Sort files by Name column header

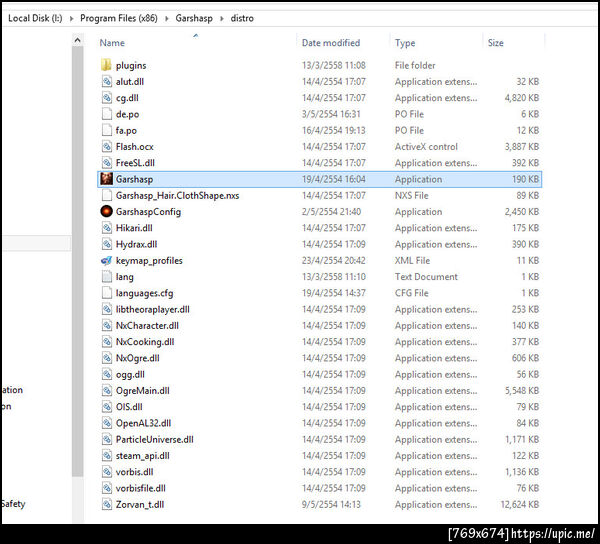coord(112,43)
